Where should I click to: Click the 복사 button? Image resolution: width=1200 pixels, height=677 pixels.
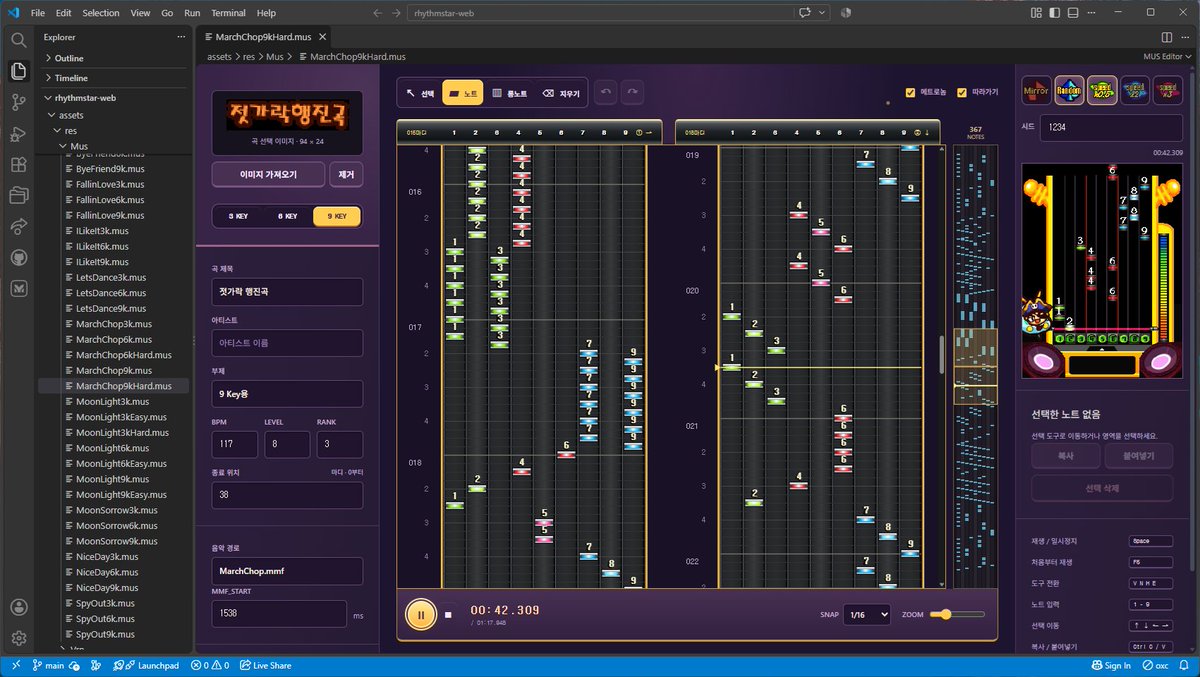click(x=1065, y=456)
